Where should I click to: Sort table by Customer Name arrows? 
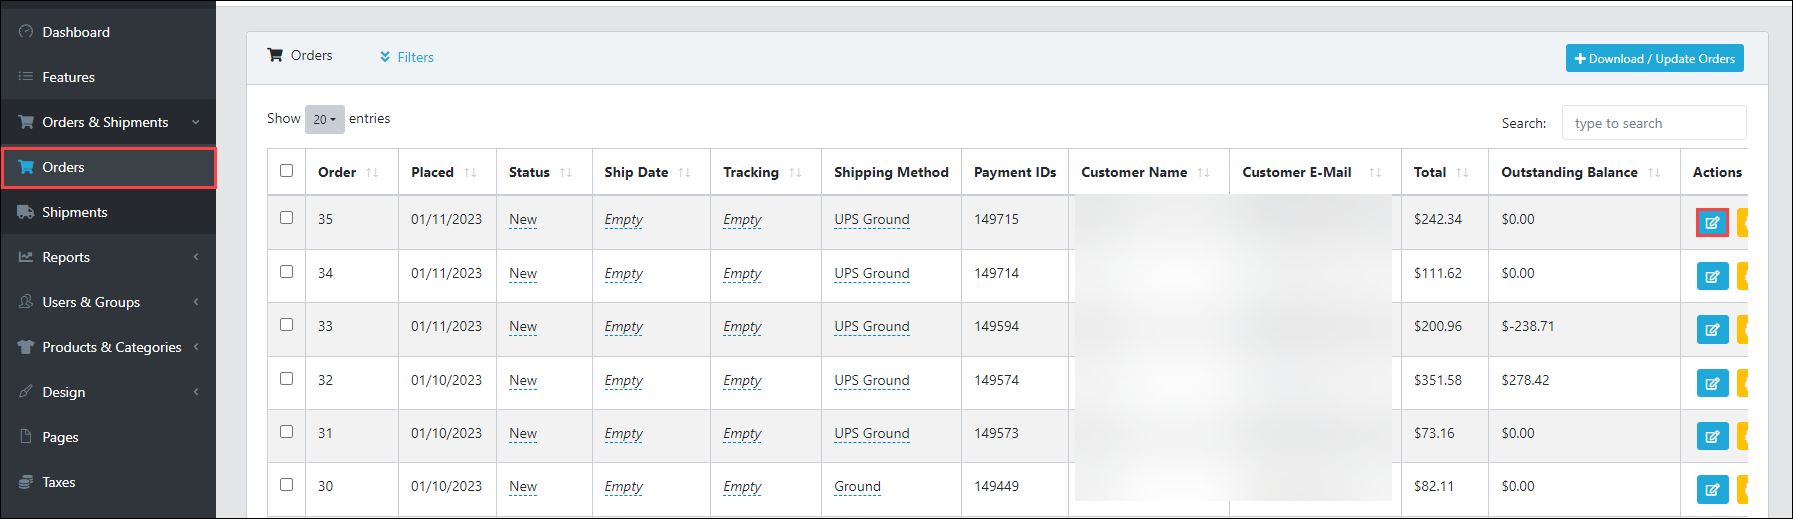(1203, 173)
